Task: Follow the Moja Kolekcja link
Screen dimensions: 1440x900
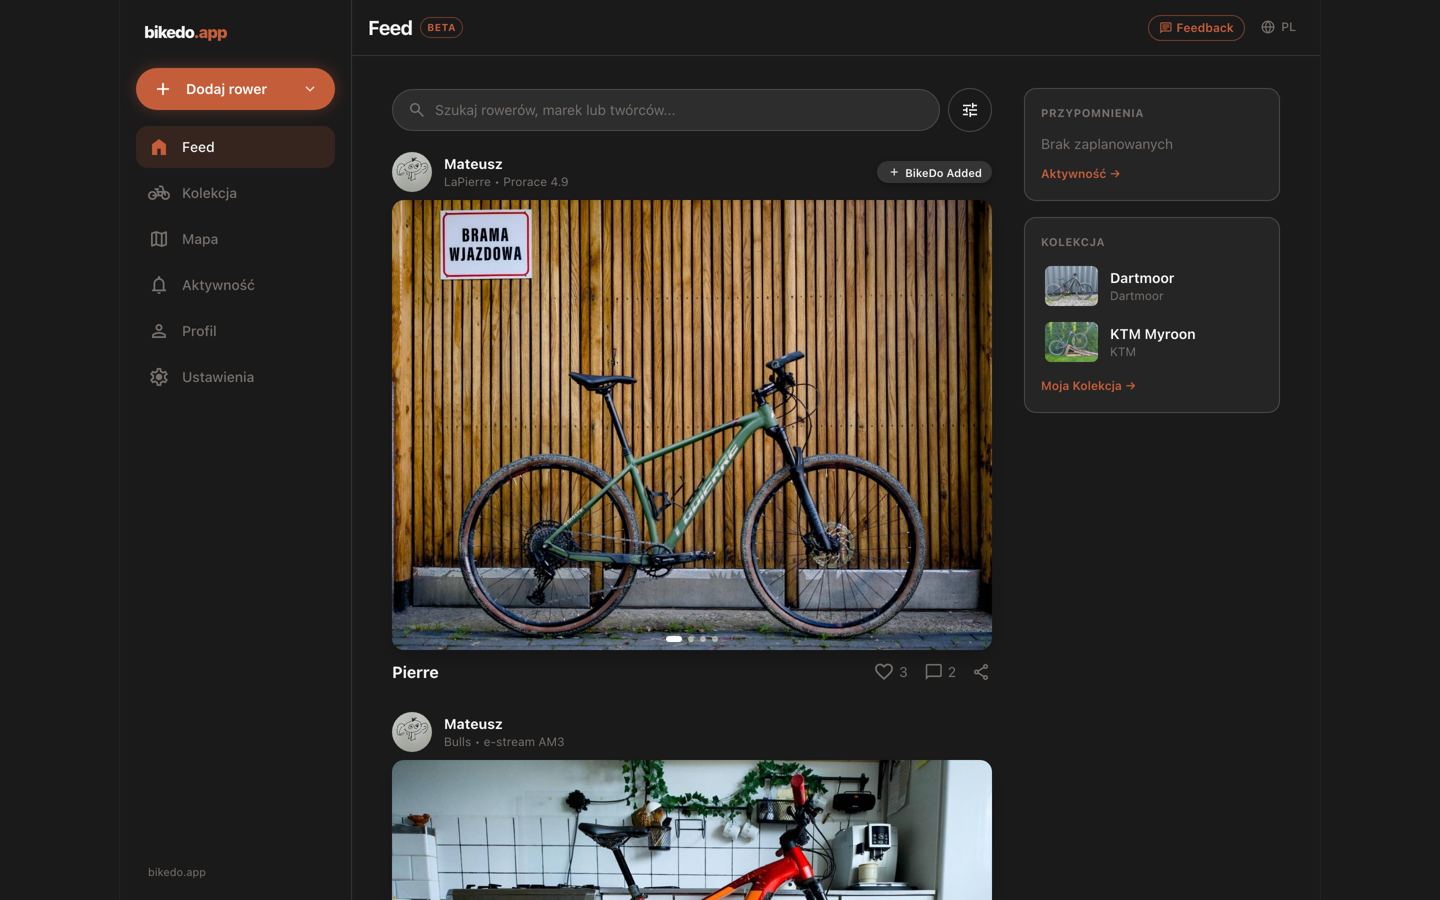Action: click(x=1088, y=386)
